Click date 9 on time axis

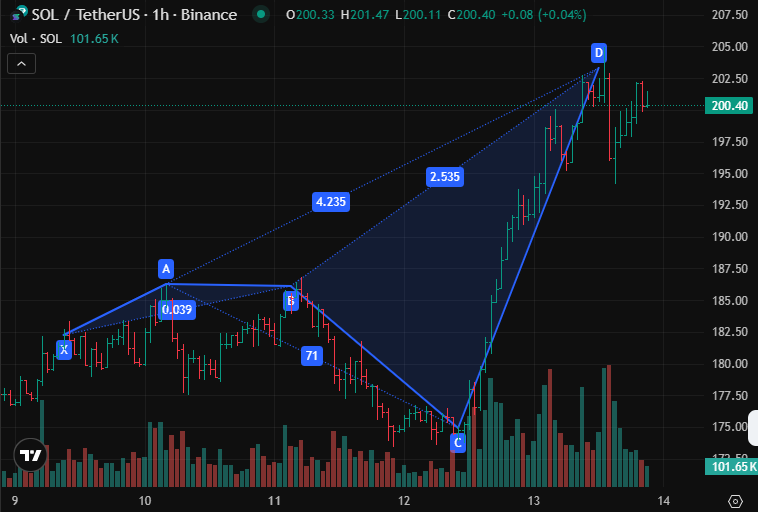[15, 501]
